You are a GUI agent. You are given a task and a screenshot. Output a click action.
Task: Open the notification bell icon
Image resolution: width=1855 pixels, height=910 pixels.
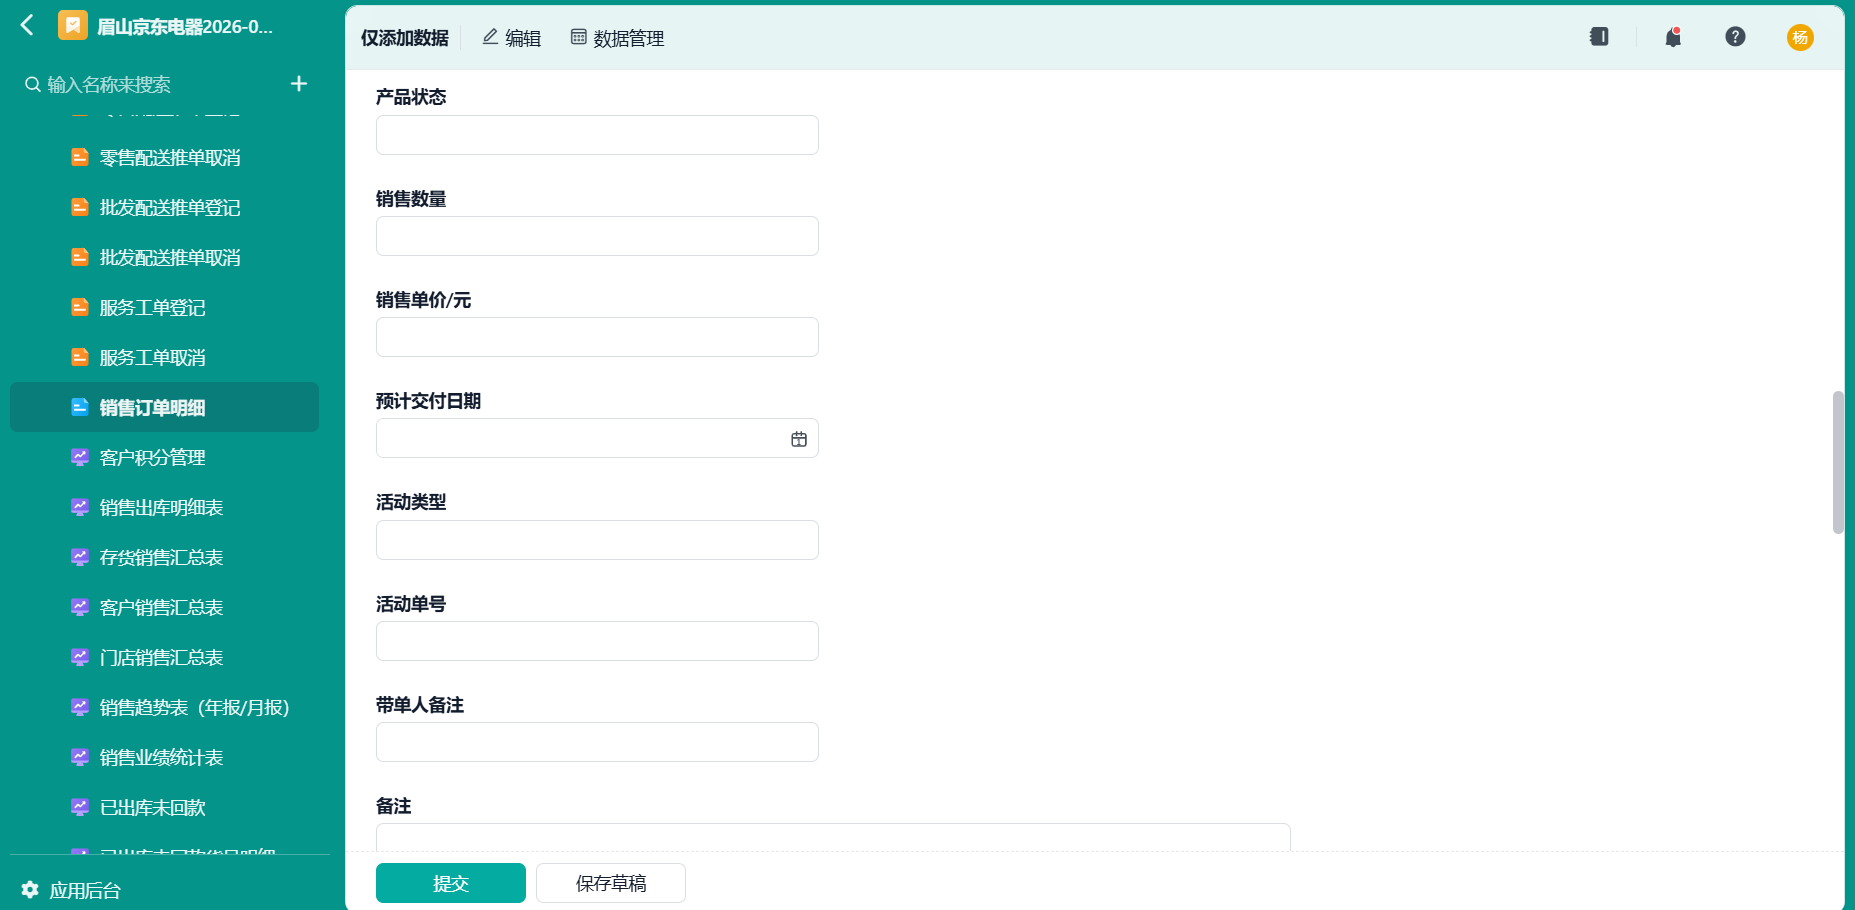tap(1672, 37)
